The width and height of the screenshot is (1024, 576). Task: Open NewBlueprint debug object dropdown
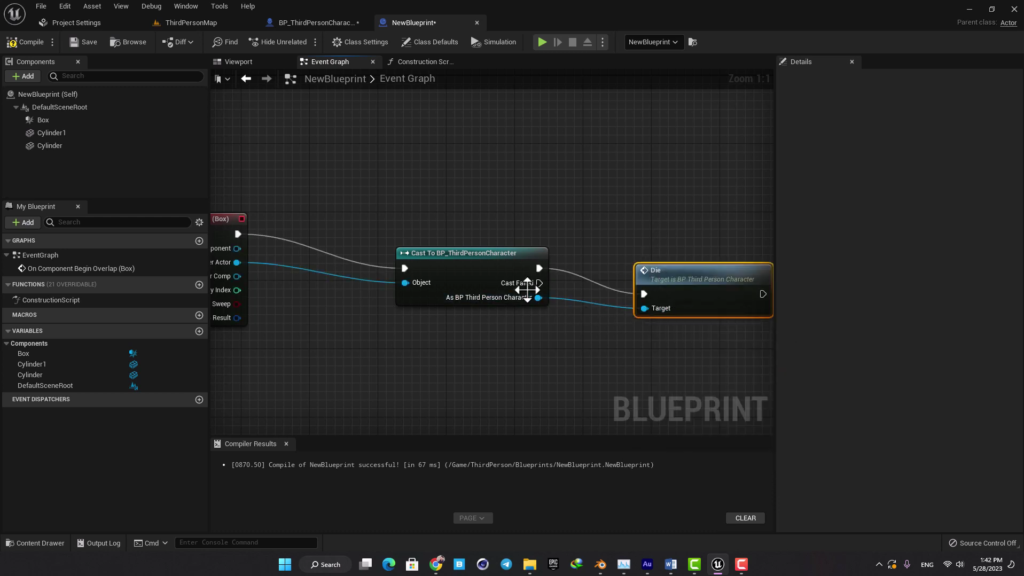[x=652, y=42]
